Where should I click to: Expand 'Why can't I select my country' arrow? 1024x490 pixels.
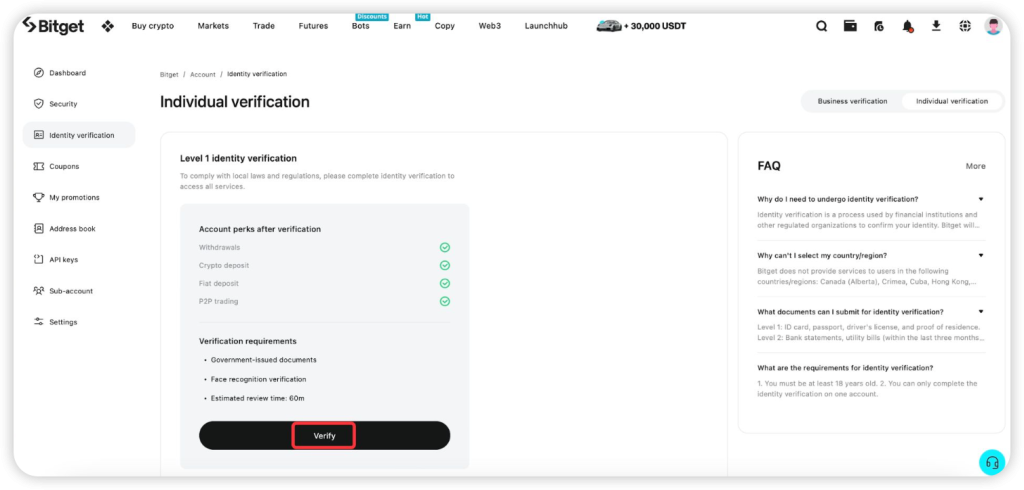point(981,255)
